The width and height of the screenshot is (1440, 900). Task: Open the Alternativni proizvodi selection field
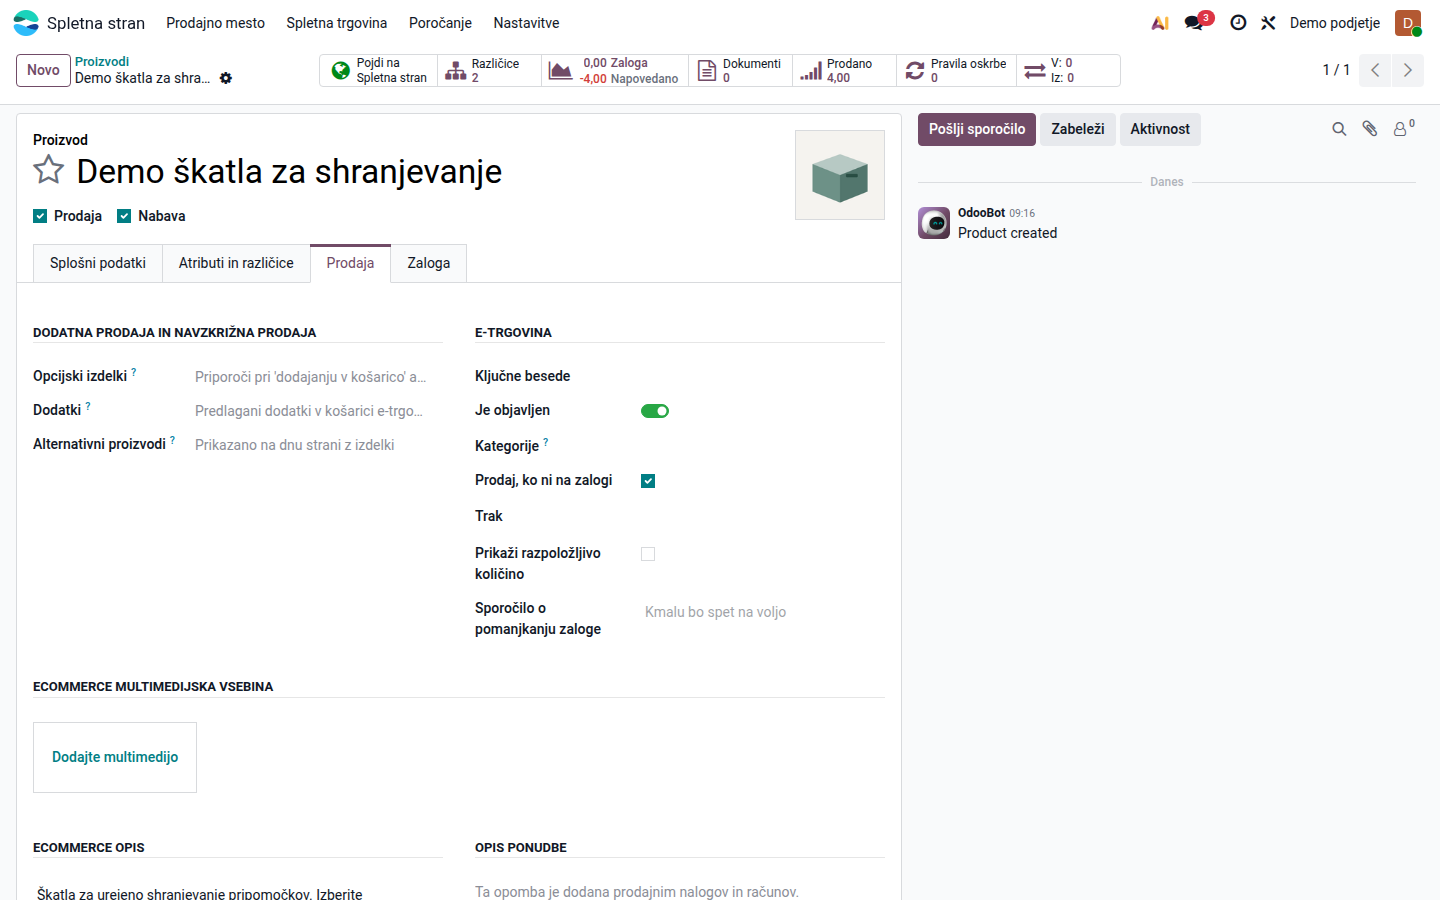318,445
